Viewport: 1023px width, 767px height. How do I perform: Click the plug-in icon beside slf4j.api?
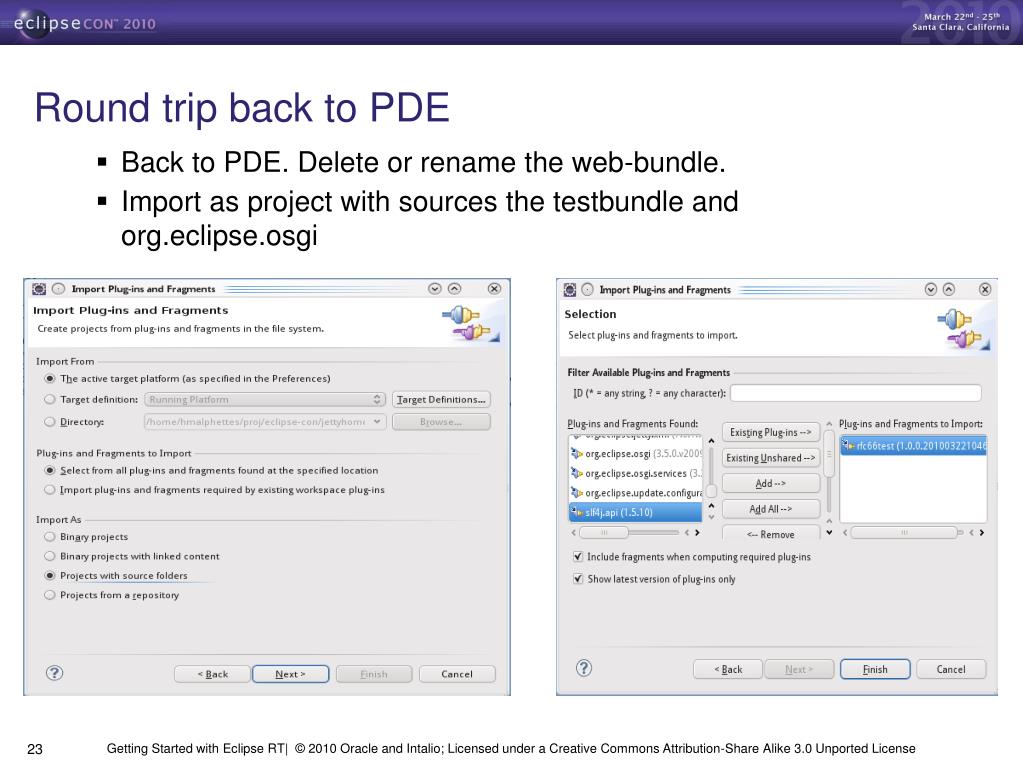tap(577, 512)
